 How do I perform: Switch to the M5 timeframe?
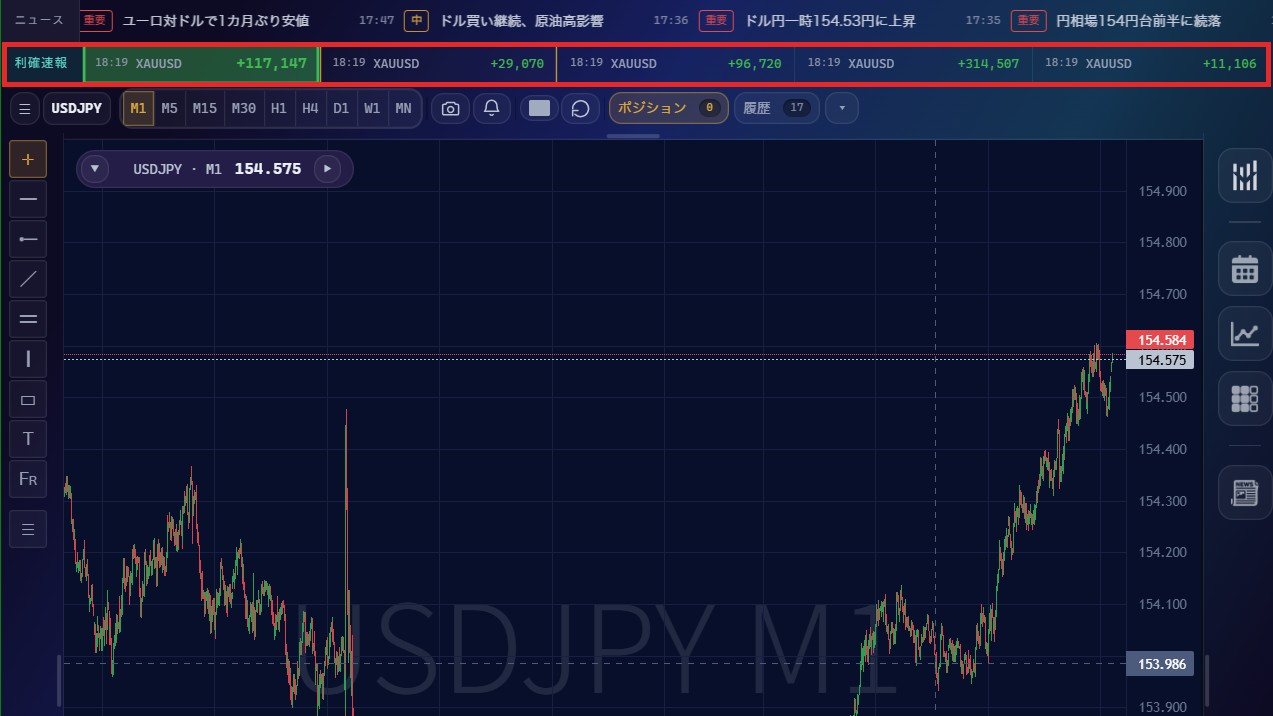pos(169,108)
